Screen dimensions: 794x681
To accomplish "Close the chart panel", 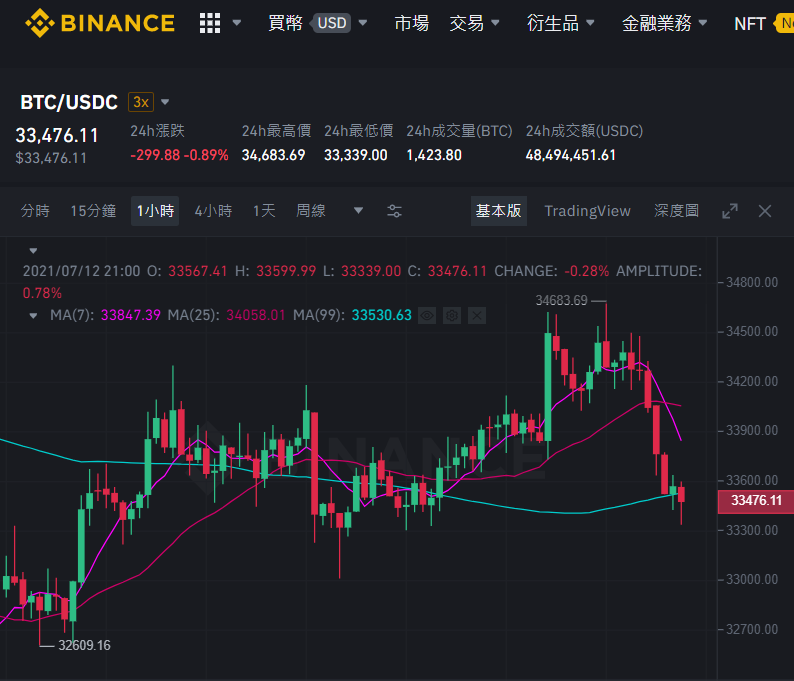I will (765, 211).
